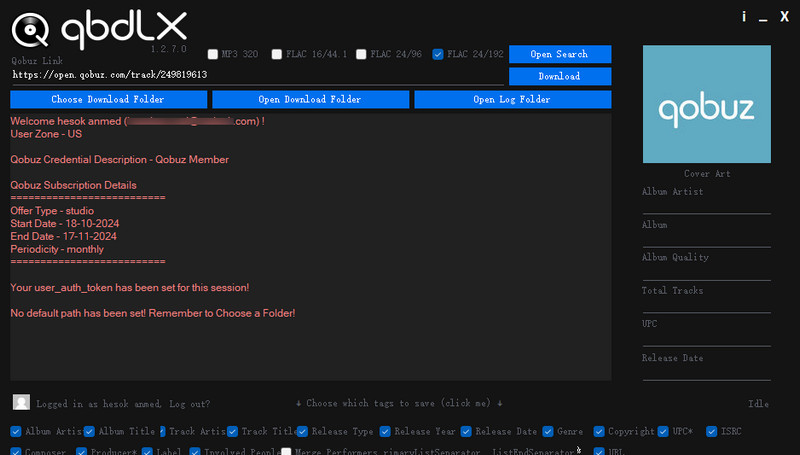Toggle Track Title tag checkbox
This screenshot has width=800, height=455.
tap(233, 432)
